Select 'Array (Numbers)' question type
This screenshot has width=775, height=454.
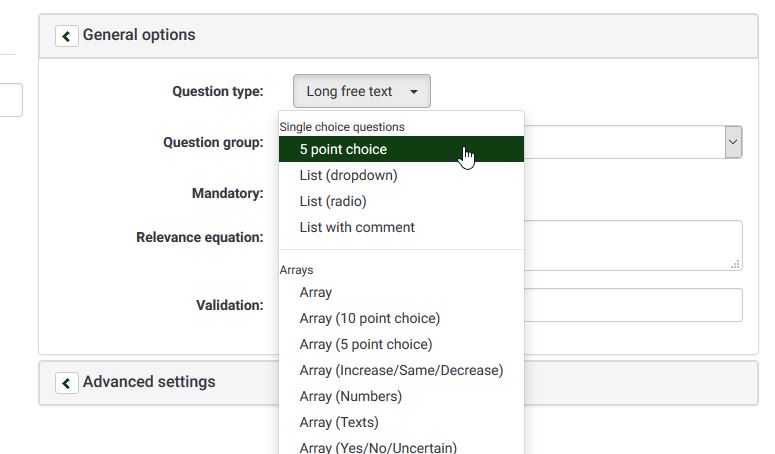350,396
